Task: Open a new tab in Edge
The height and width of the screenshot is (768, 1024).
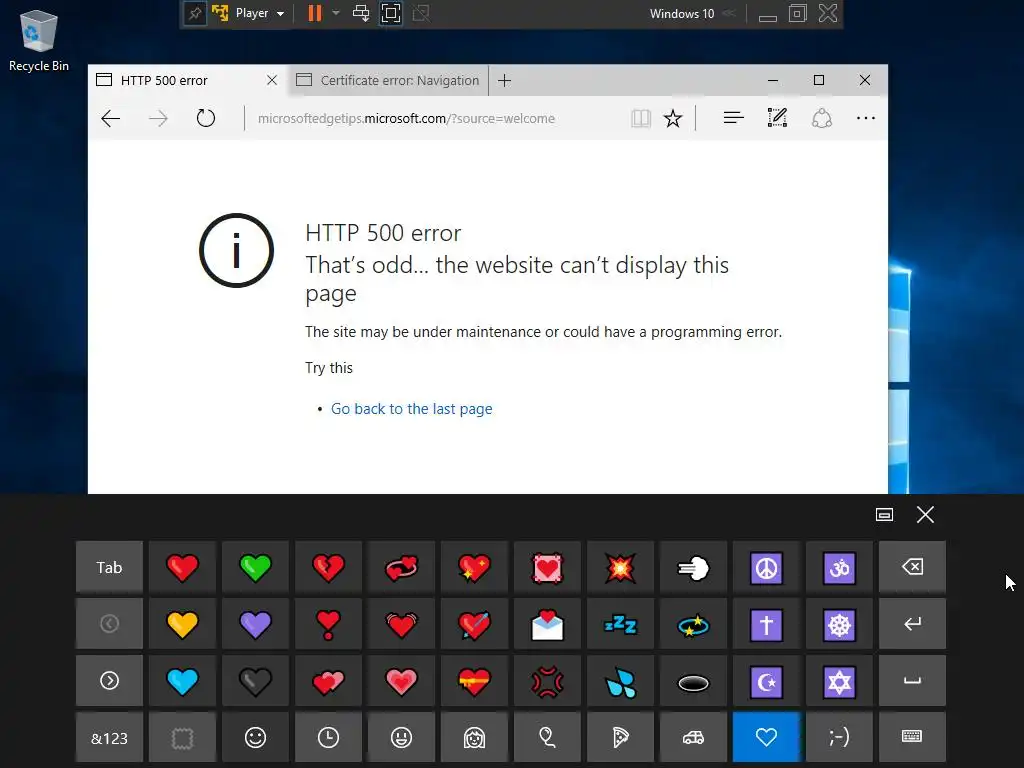Action: (504, 80)
